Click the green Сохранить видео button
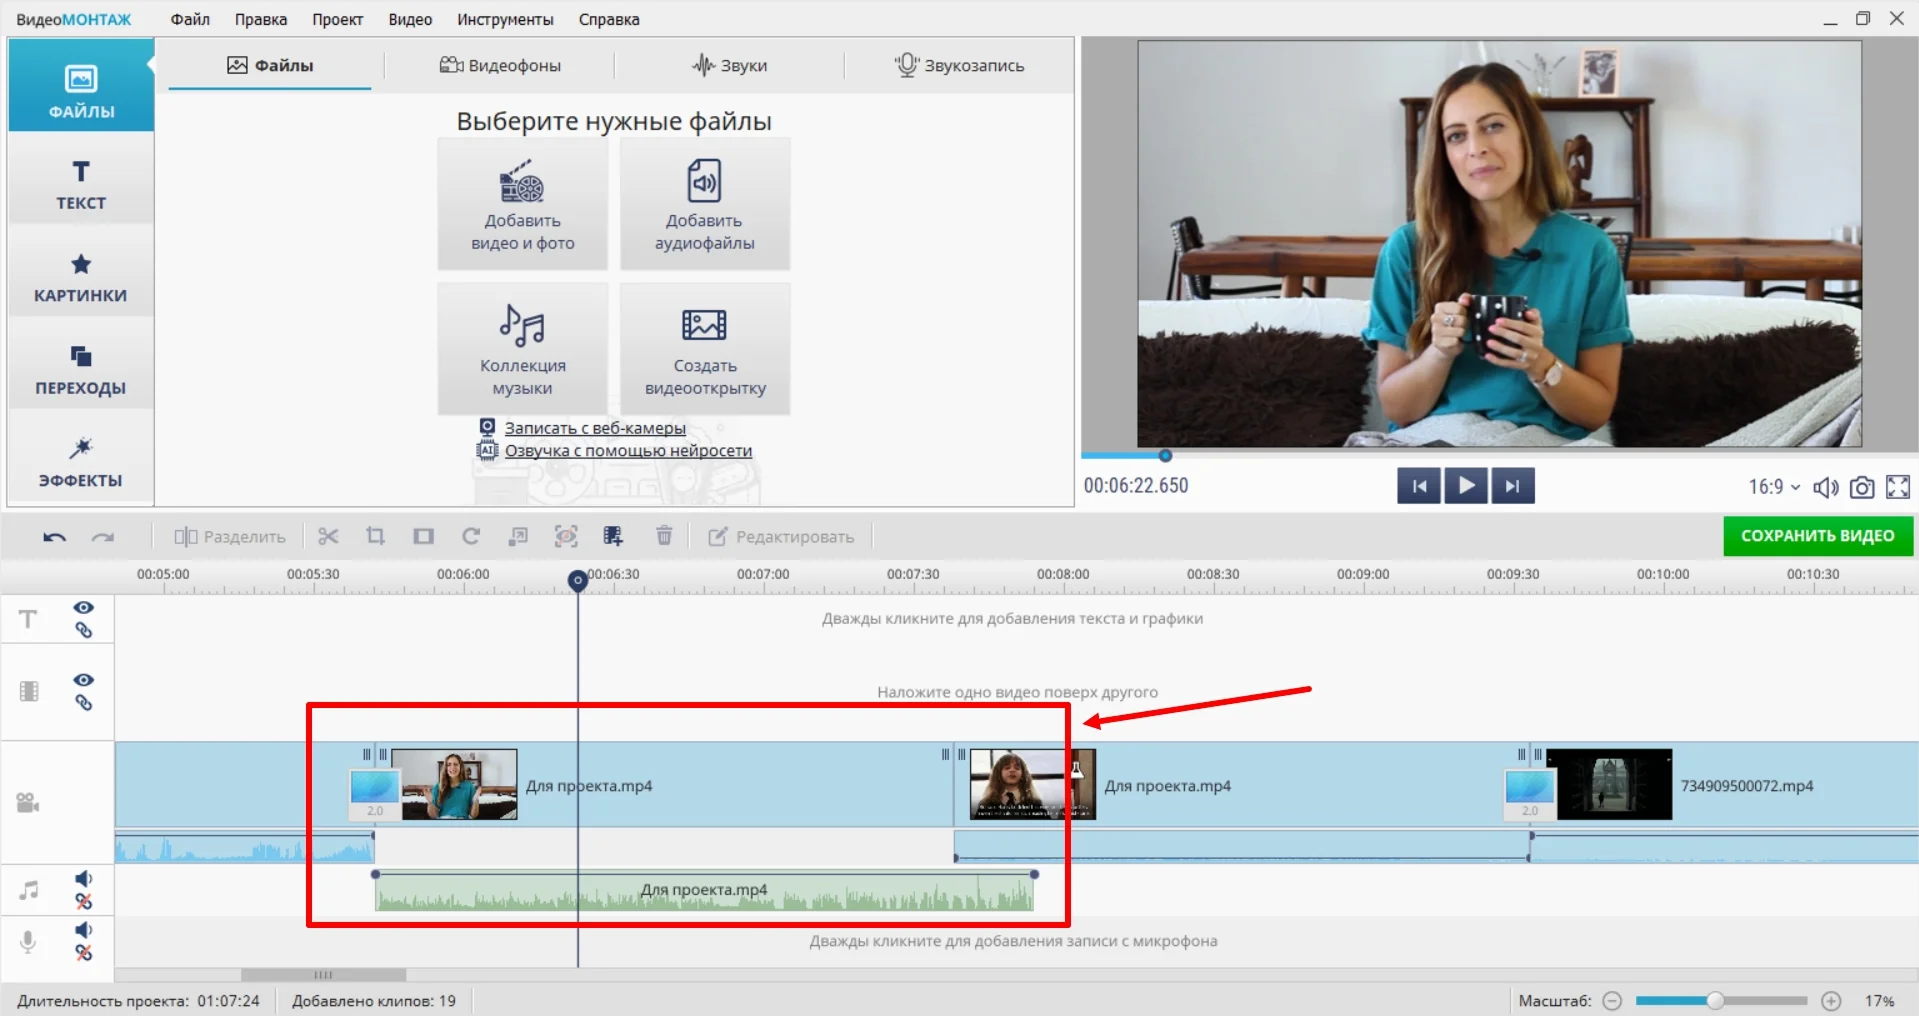The width and height of the screenshot is (1919, 1016). (1817, 536)
